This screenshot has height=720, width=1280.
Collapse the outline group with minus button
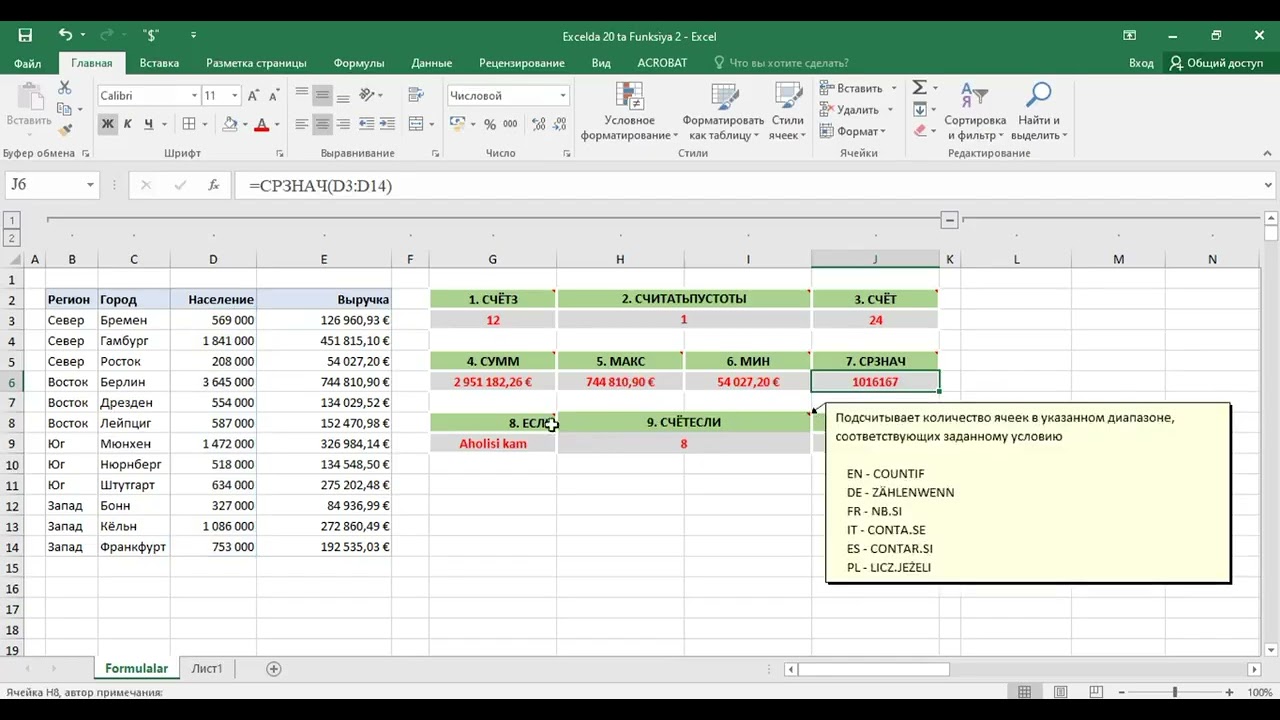pos(950,220)
